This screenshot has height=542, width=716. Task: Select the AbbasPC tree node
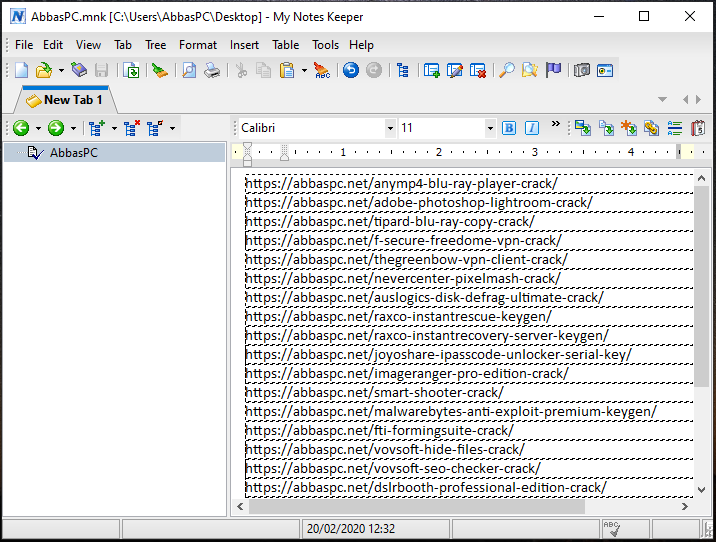(74, 153)
